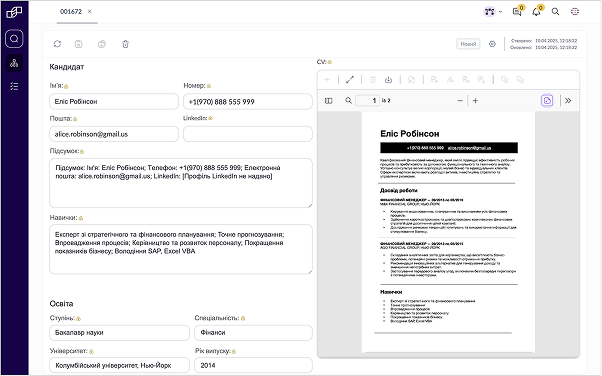The width and height of the screenshot is (602, 376).
Task: Open PDF viewer more tools chevrons
Action: point(568,101)
